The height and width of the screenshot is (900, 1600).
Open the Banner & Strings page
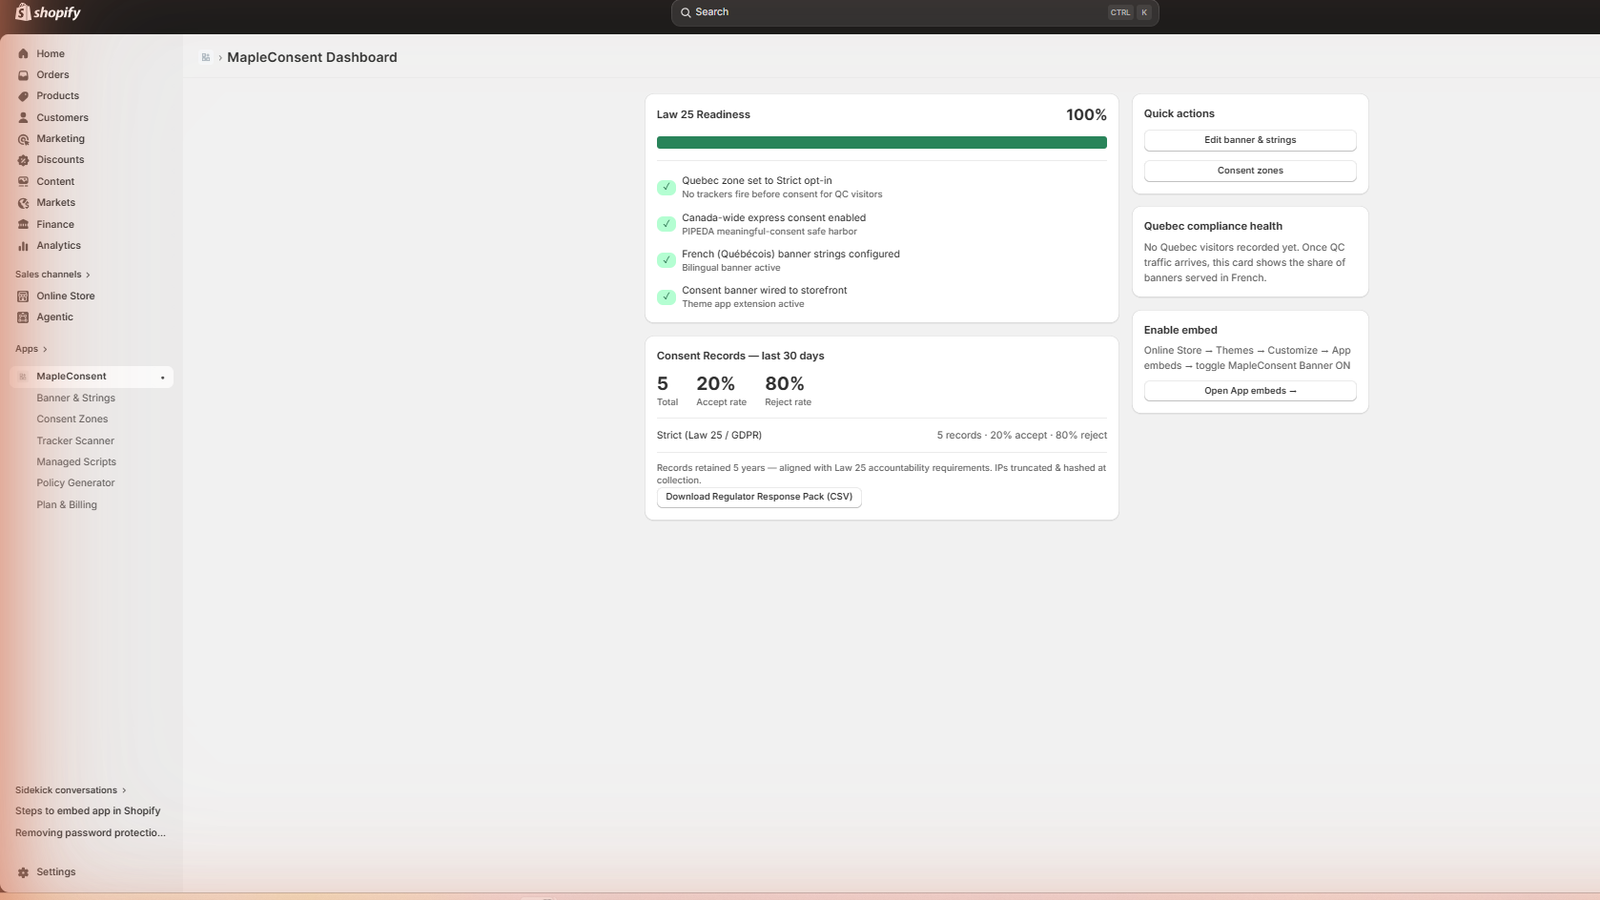pyautogui.click(x=76, y=398)
